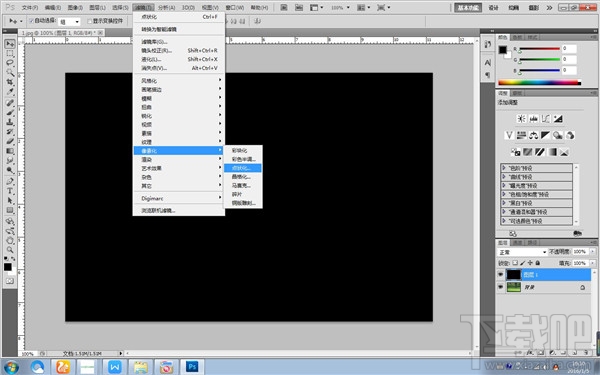600x375 pixels.
Task: Click the 设计 workspace button
Action: click(494, 8)
